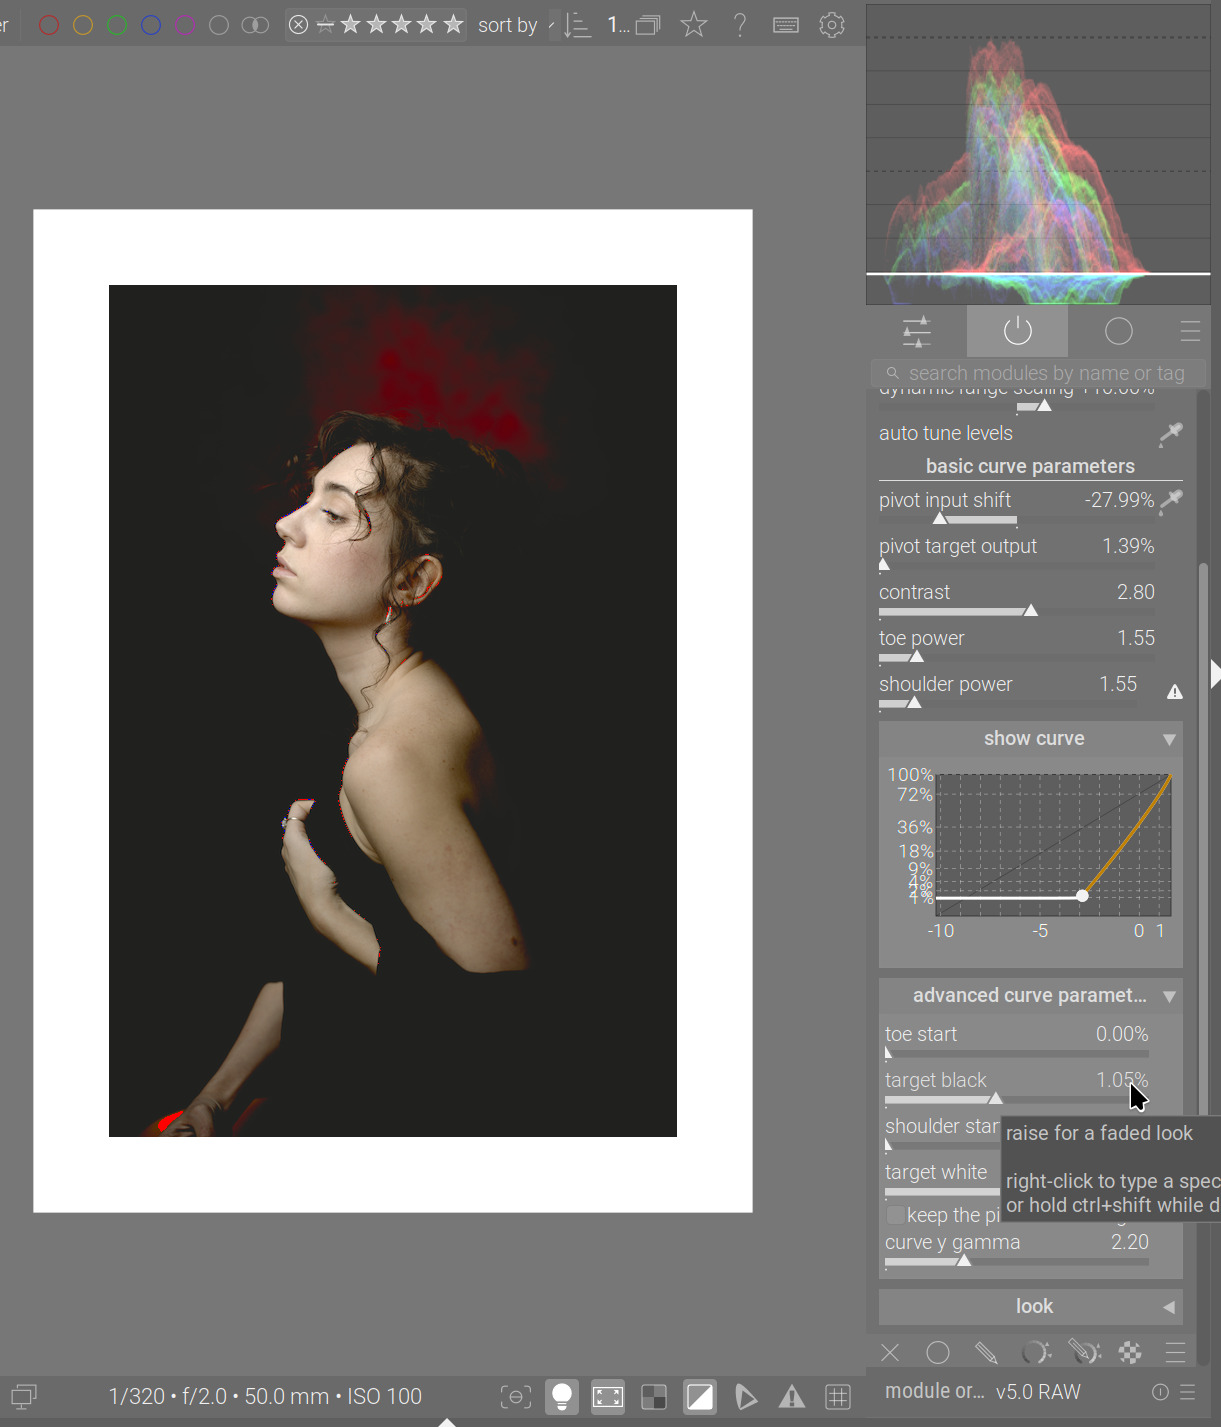This screenshot has width=1221, height=1427.
Task: Click the module order label
Action: click(x=934, y=1391)
